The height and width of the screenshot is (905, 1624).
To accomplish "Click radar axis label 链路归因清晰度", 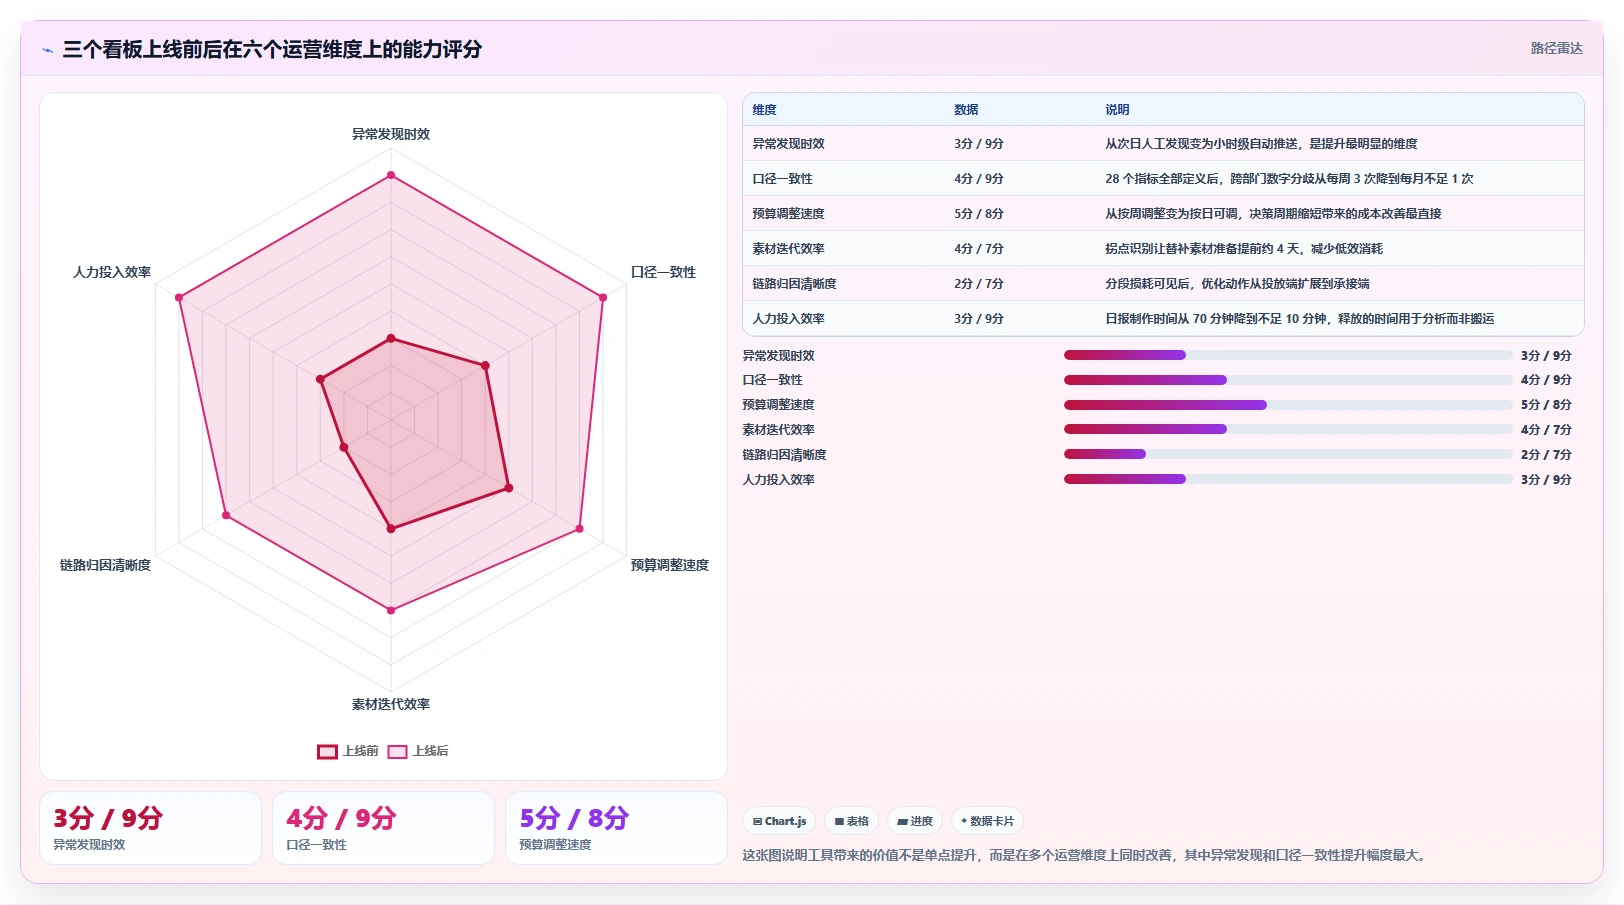I will (x=105, y=565).
